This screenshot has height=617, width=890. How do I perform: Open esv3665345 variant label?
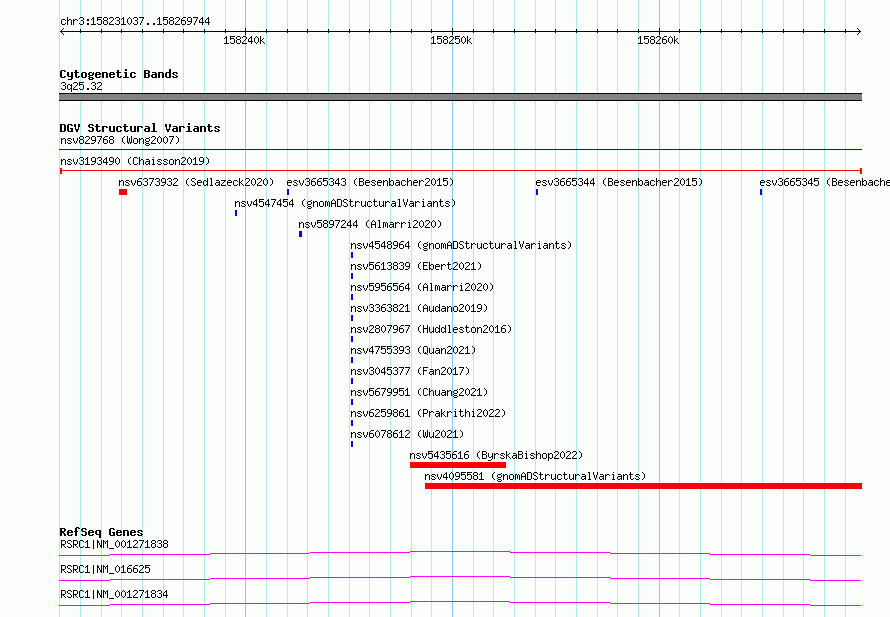tap(824, 182)
